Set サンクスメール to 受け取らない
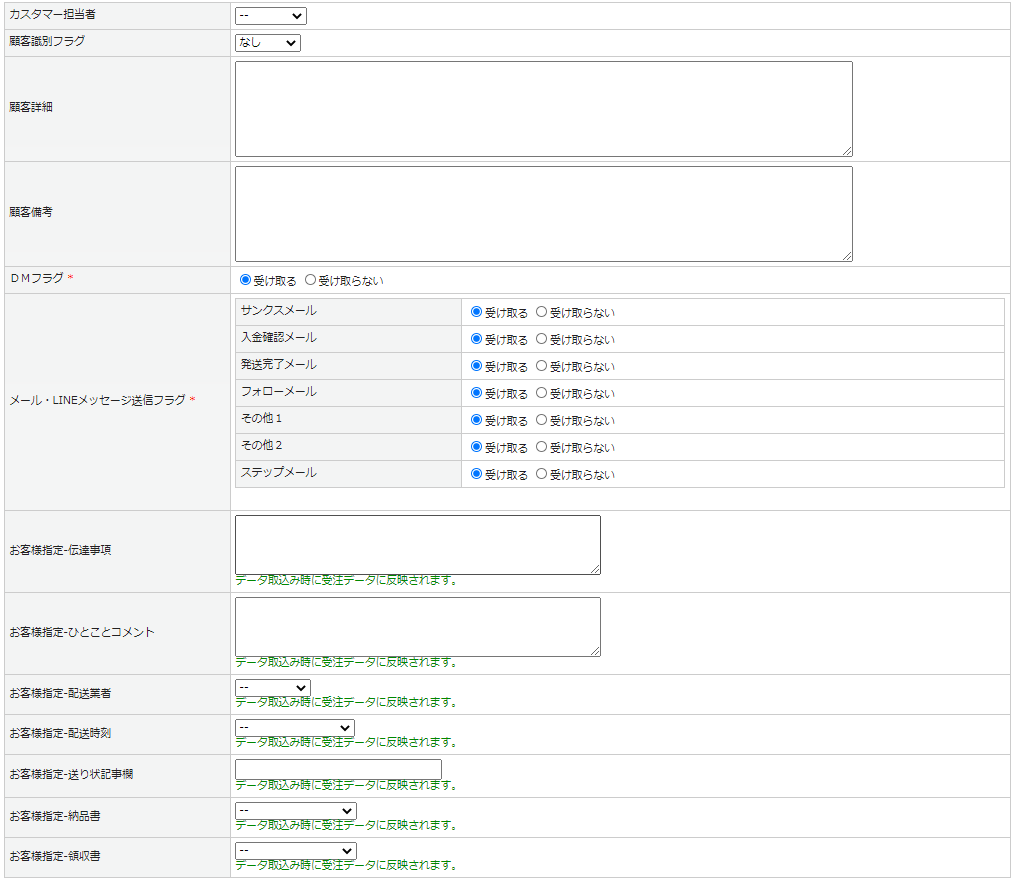1015x880 pixels. [542, 313]
